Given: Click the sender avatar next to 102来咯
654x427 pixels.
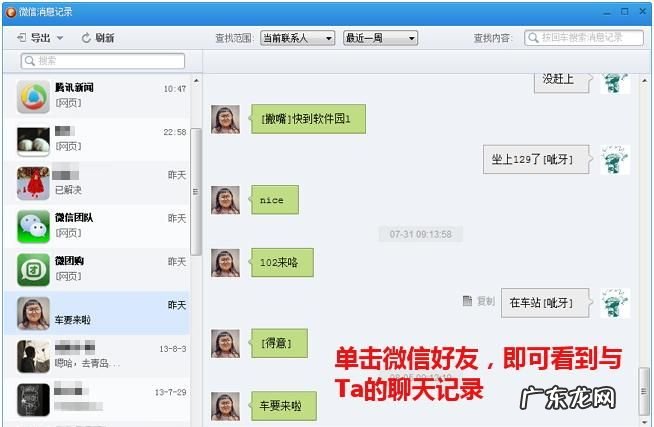Looking at the screenshot, I should pyautogui.click(x=225, y=263).
